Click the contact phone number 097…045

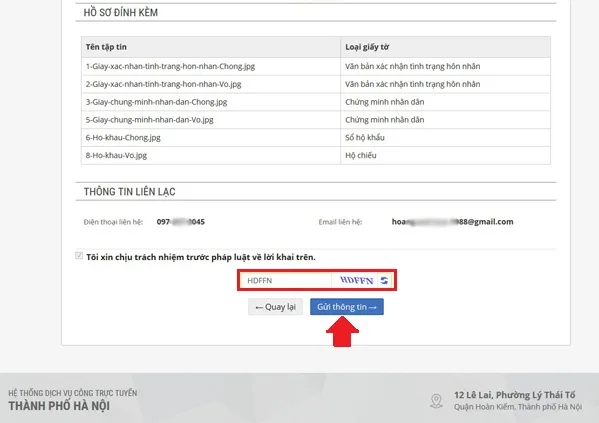[181, 222]
